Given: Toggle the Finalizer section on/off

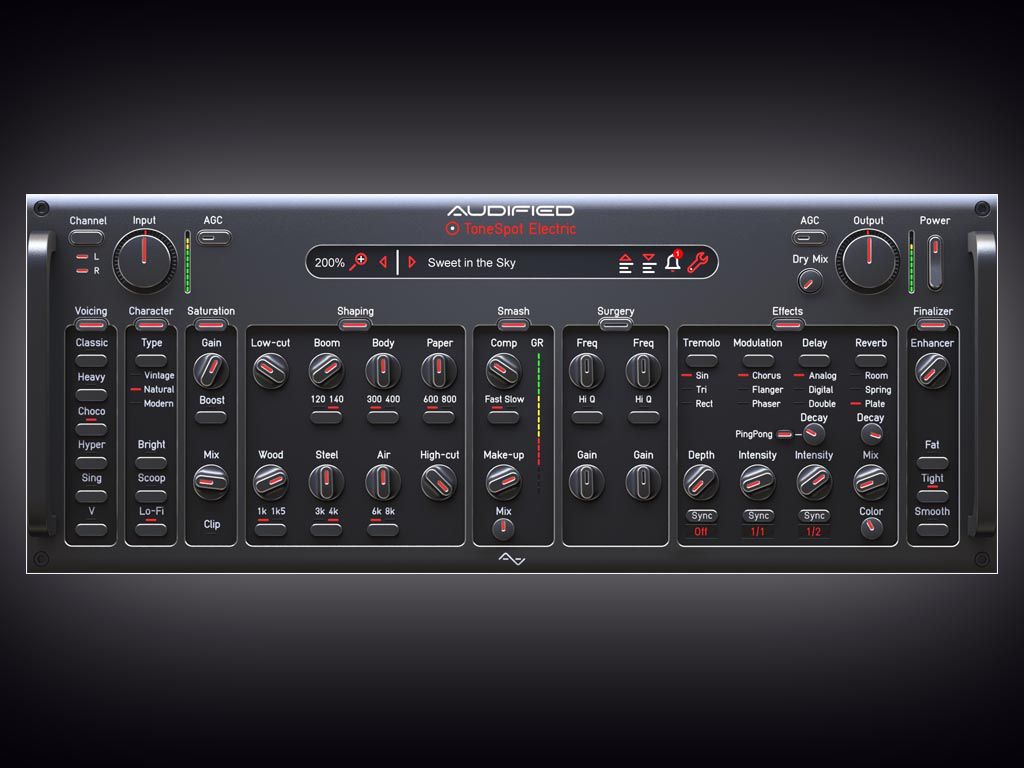Looking at the screenshot, I should tap(933, 325).
